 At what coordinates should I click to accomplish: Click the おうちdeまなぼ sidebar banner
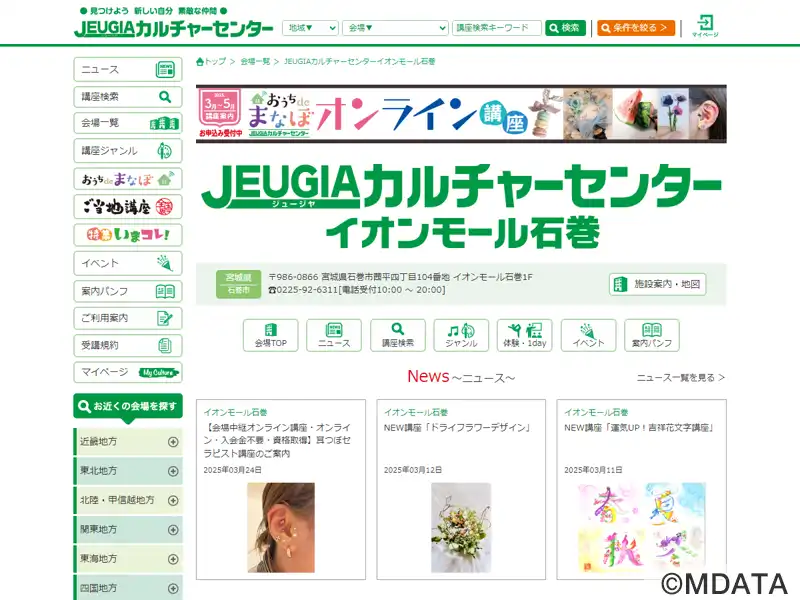128,179
